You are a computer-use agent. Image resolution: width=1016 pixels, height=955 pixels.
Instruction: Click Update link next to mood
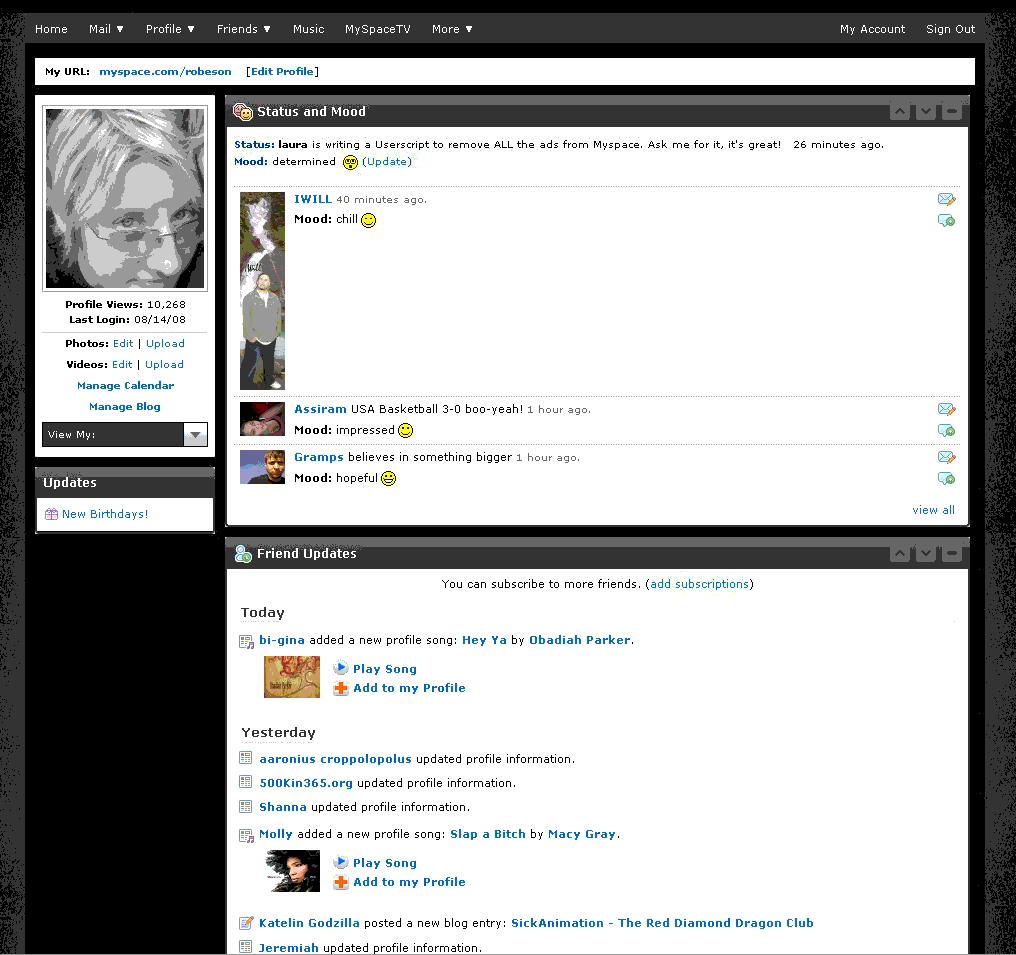pyautogui.click(x=387, y=161)
